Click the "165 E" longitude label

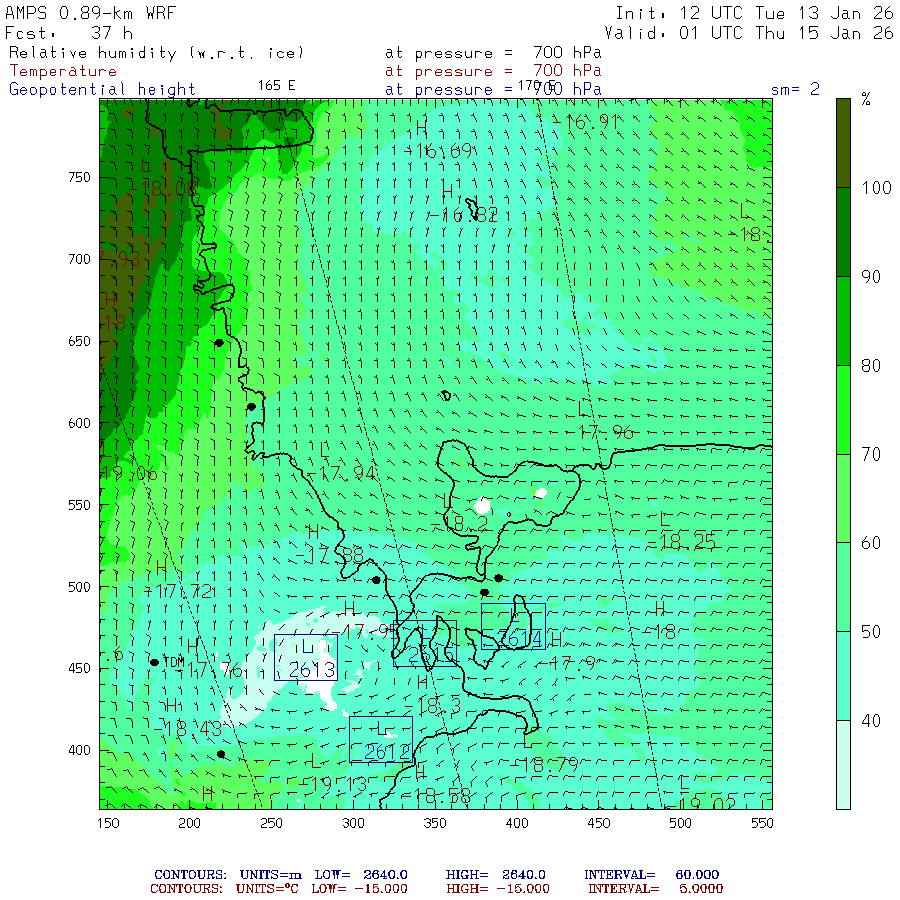tap(276, 86)
